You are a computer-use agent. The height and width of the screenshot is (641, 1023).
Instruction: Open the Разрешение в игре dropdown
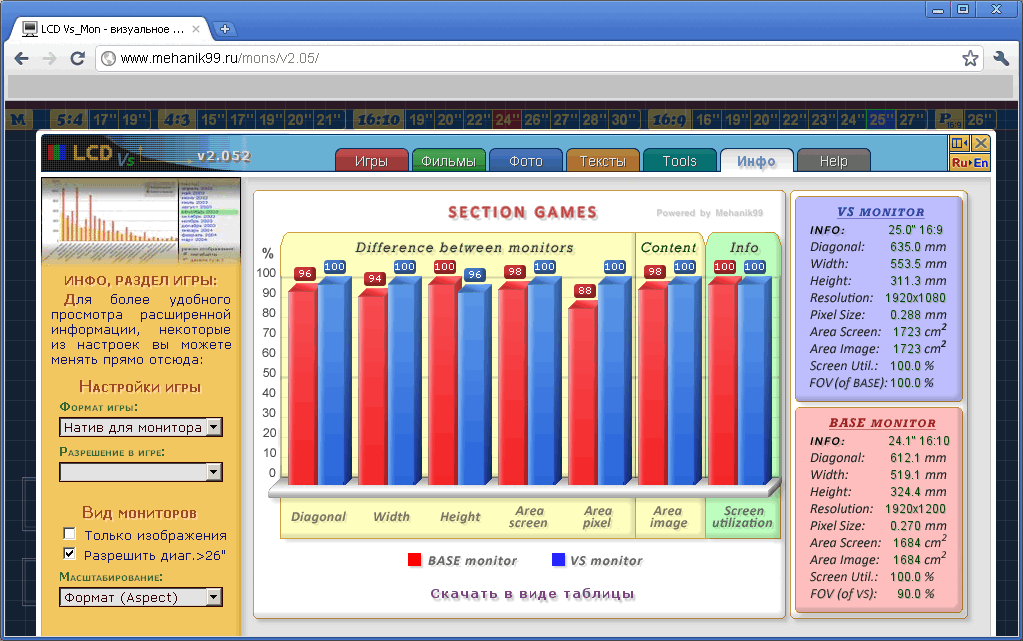point(141,472)
